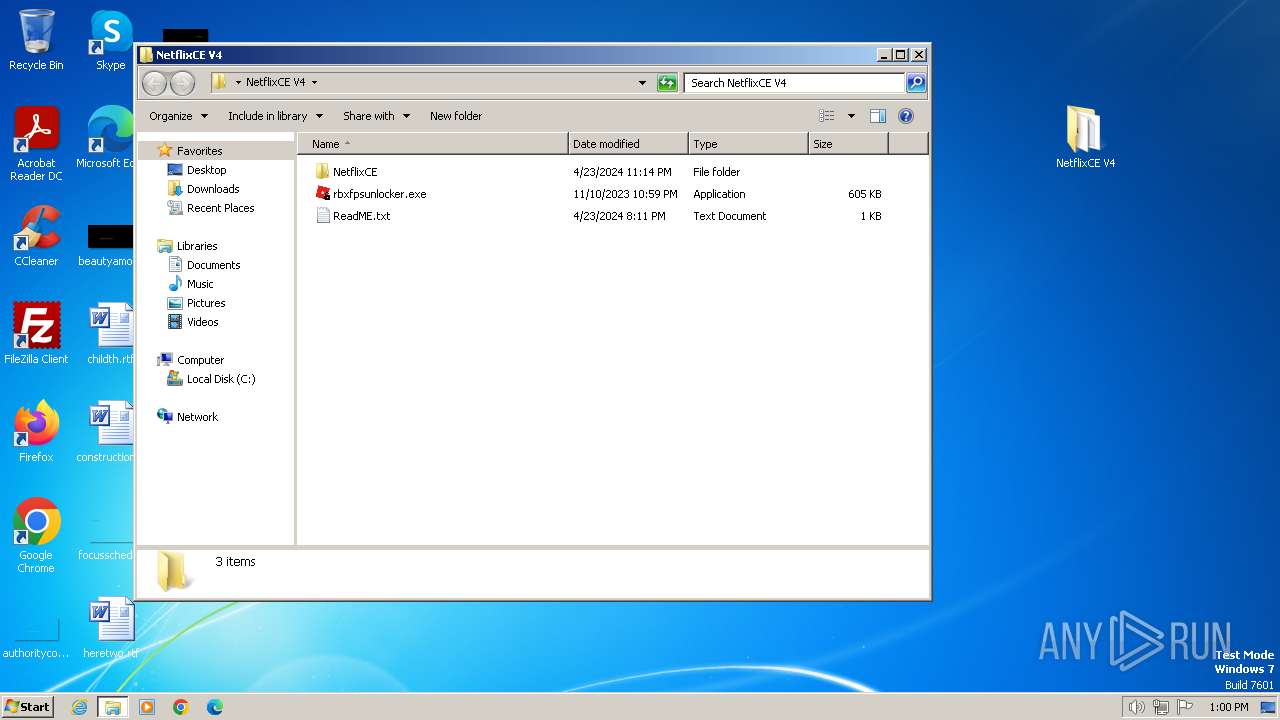Open the NetflixCE folder icon in file list

coord(322,172)
